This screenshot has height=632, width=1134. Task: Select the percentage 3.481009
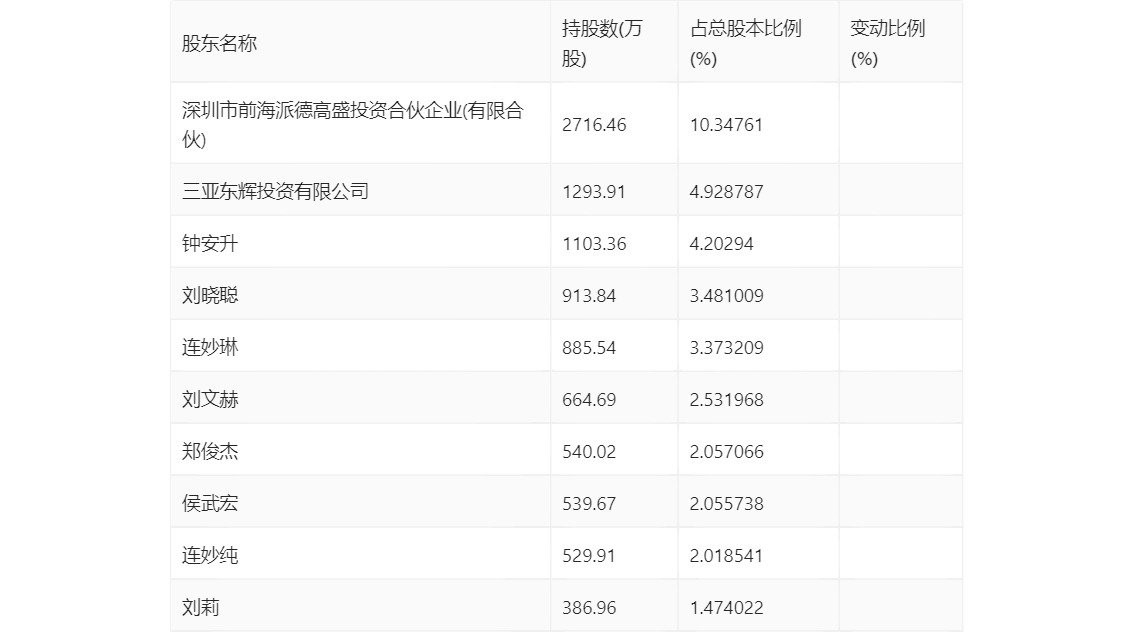pyautogui.click(x=726, y=296)
